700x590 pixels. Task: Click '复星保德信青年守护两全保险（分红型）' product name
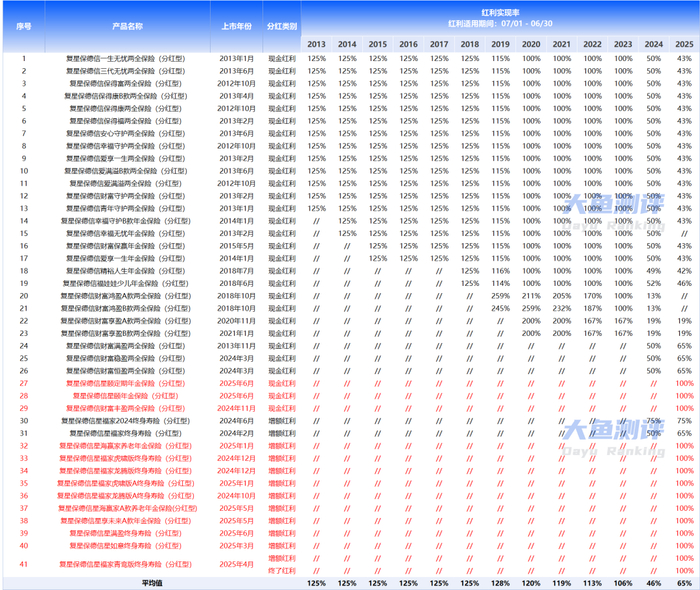[x=125, y=208]
